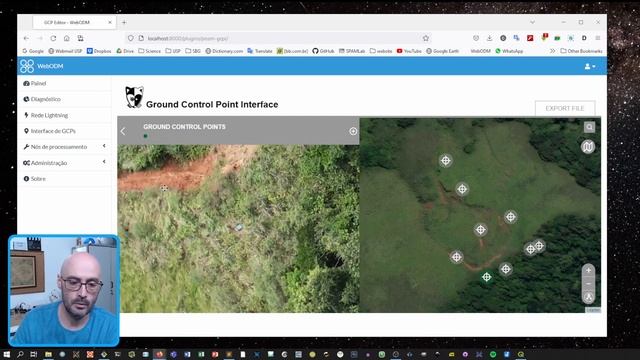Screen dimensions: 640x360
Task: Click the browser back arrow
Action: [x=27, y=38]
